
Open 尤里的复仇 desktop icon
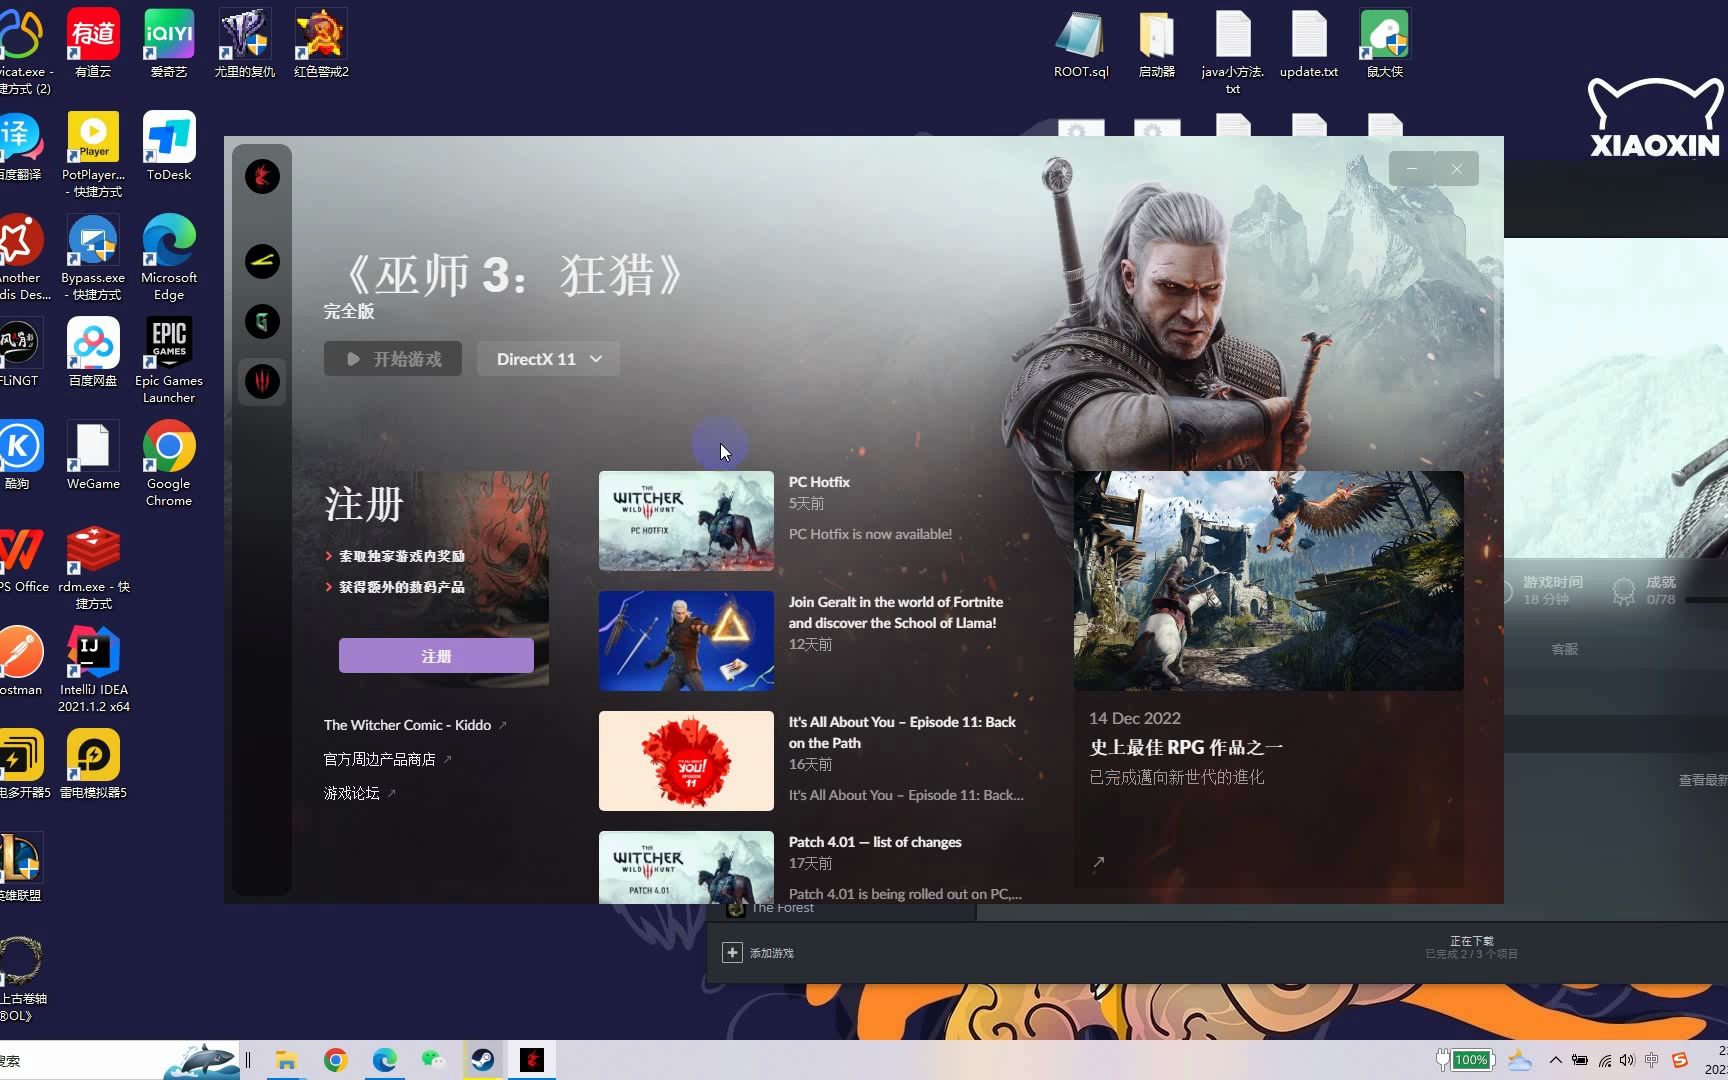coord(245,42)
